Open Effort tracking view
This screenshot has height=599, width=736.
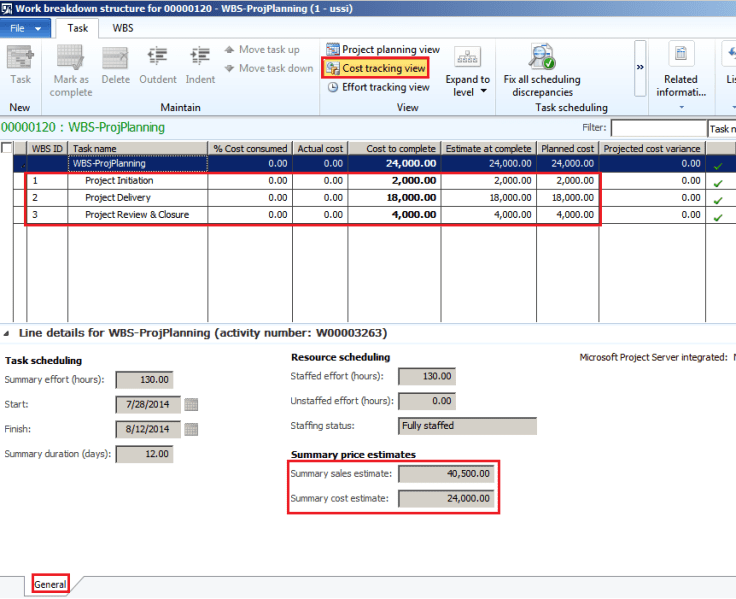tap(378, 87)
